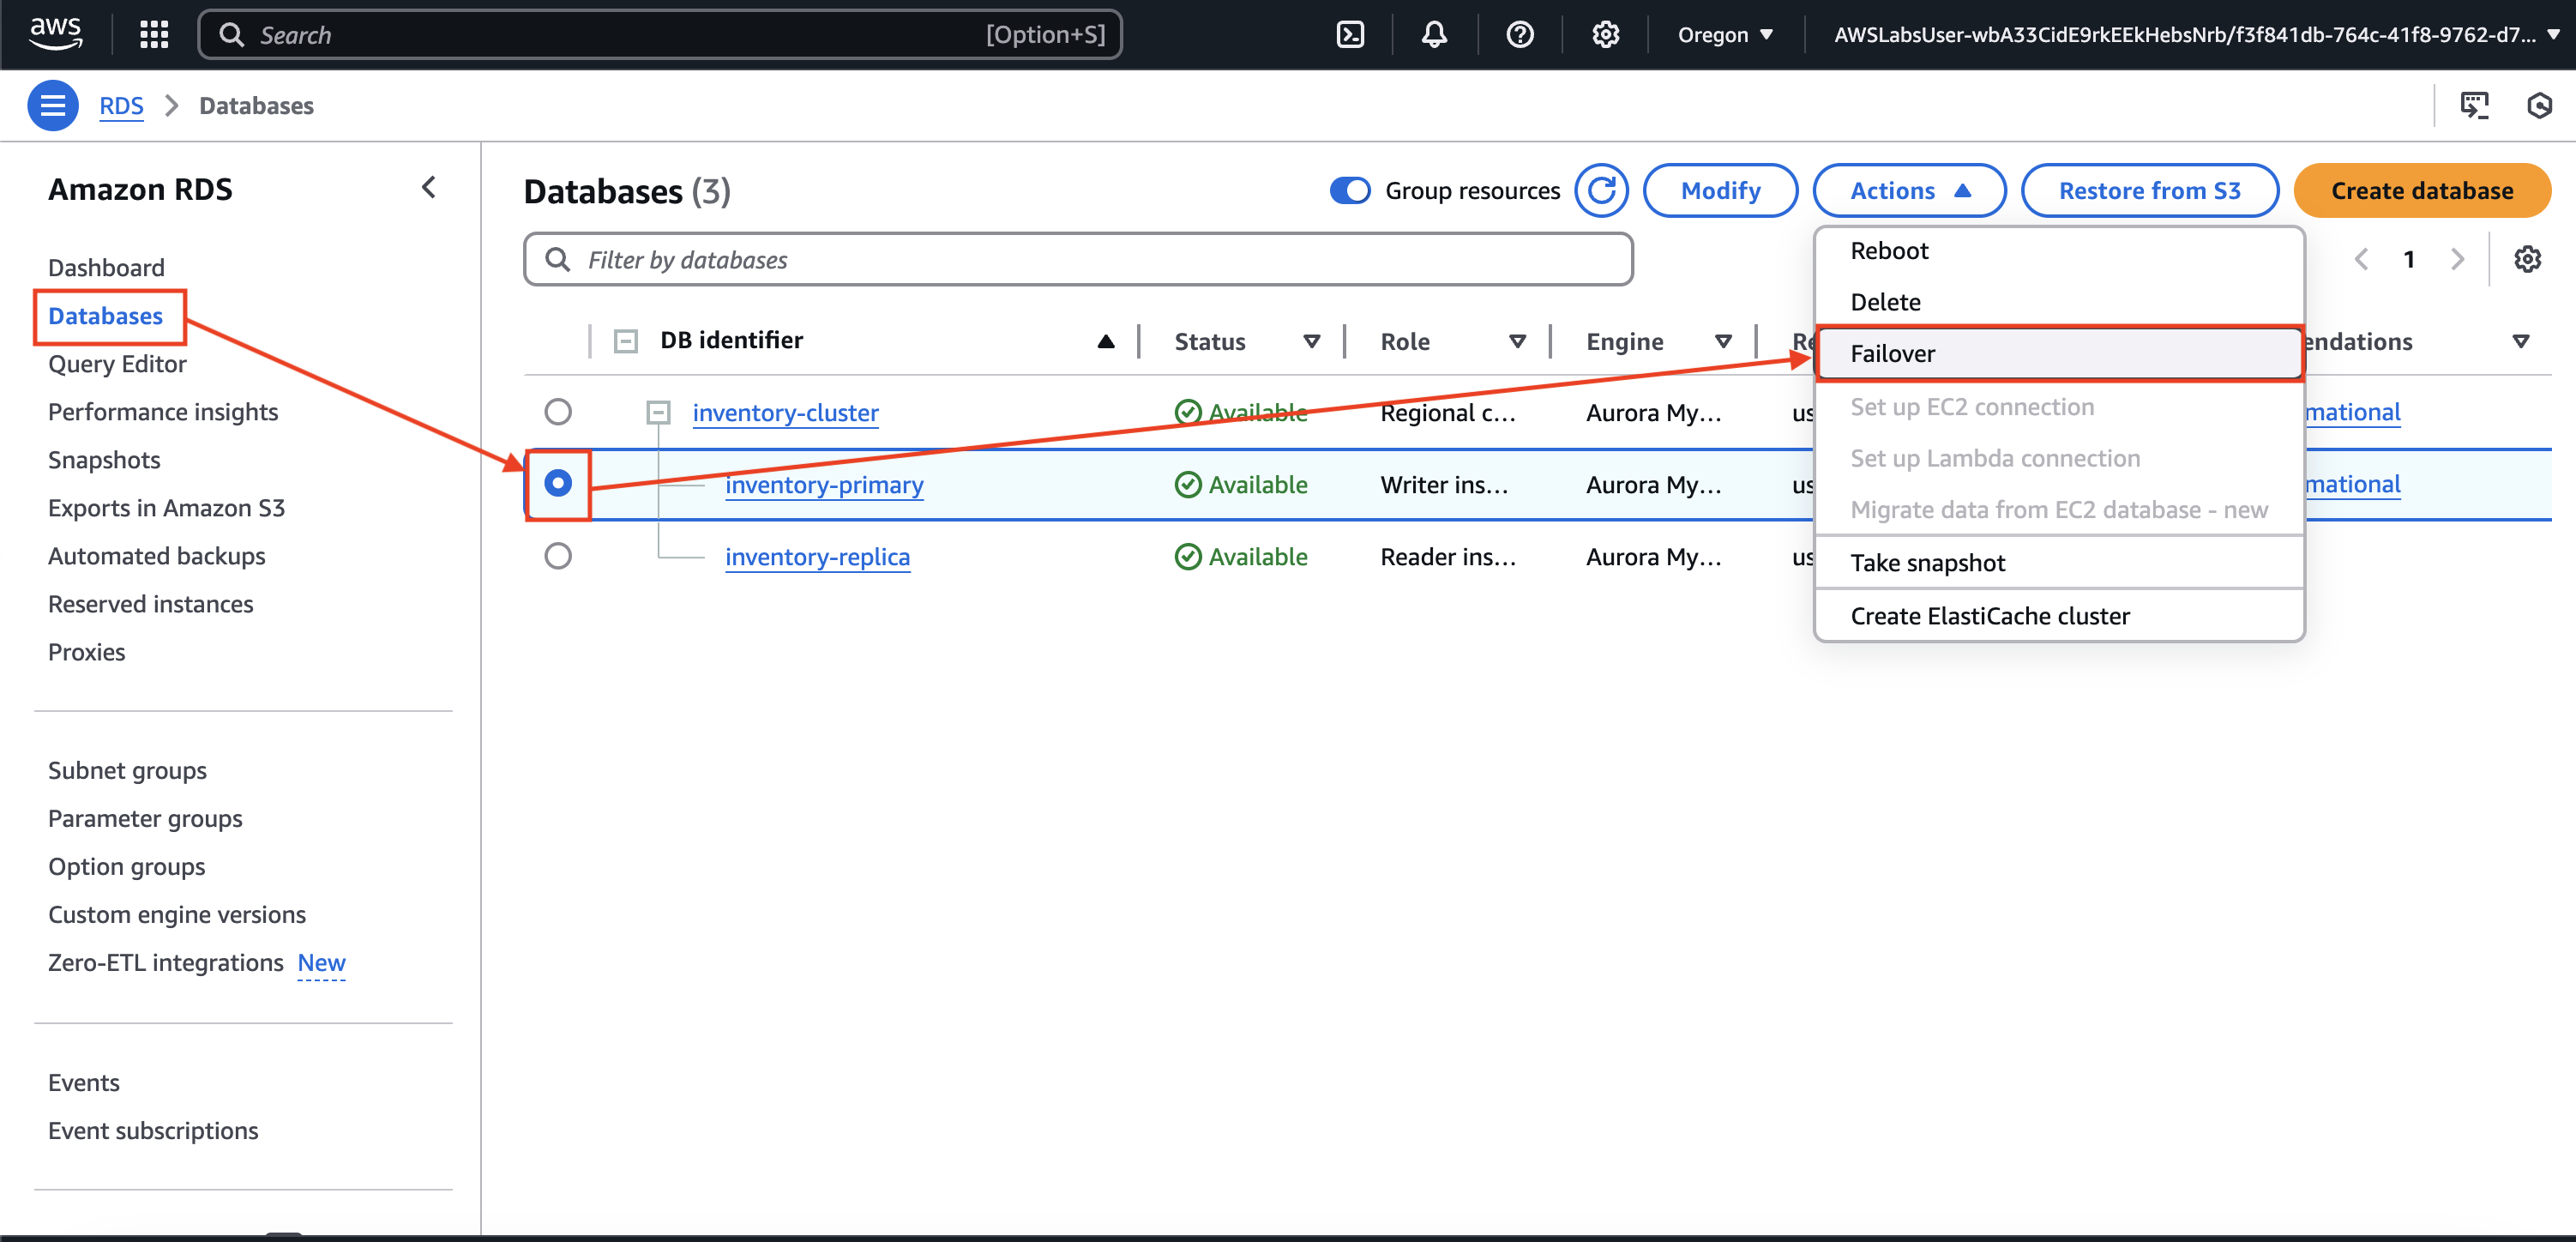The width and height of the screenshot is (2576, 1242).
Task: Select the inventory-replica radio button
Action: pos(558,556)
